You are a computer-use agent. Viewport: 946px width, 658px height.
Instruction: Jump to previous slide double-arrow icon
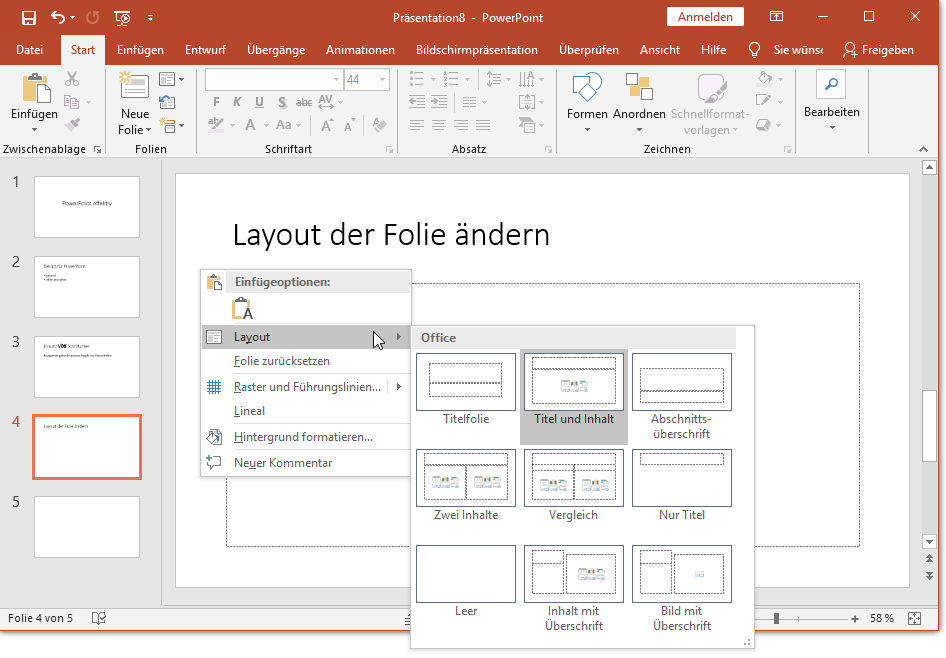point(929,559)
